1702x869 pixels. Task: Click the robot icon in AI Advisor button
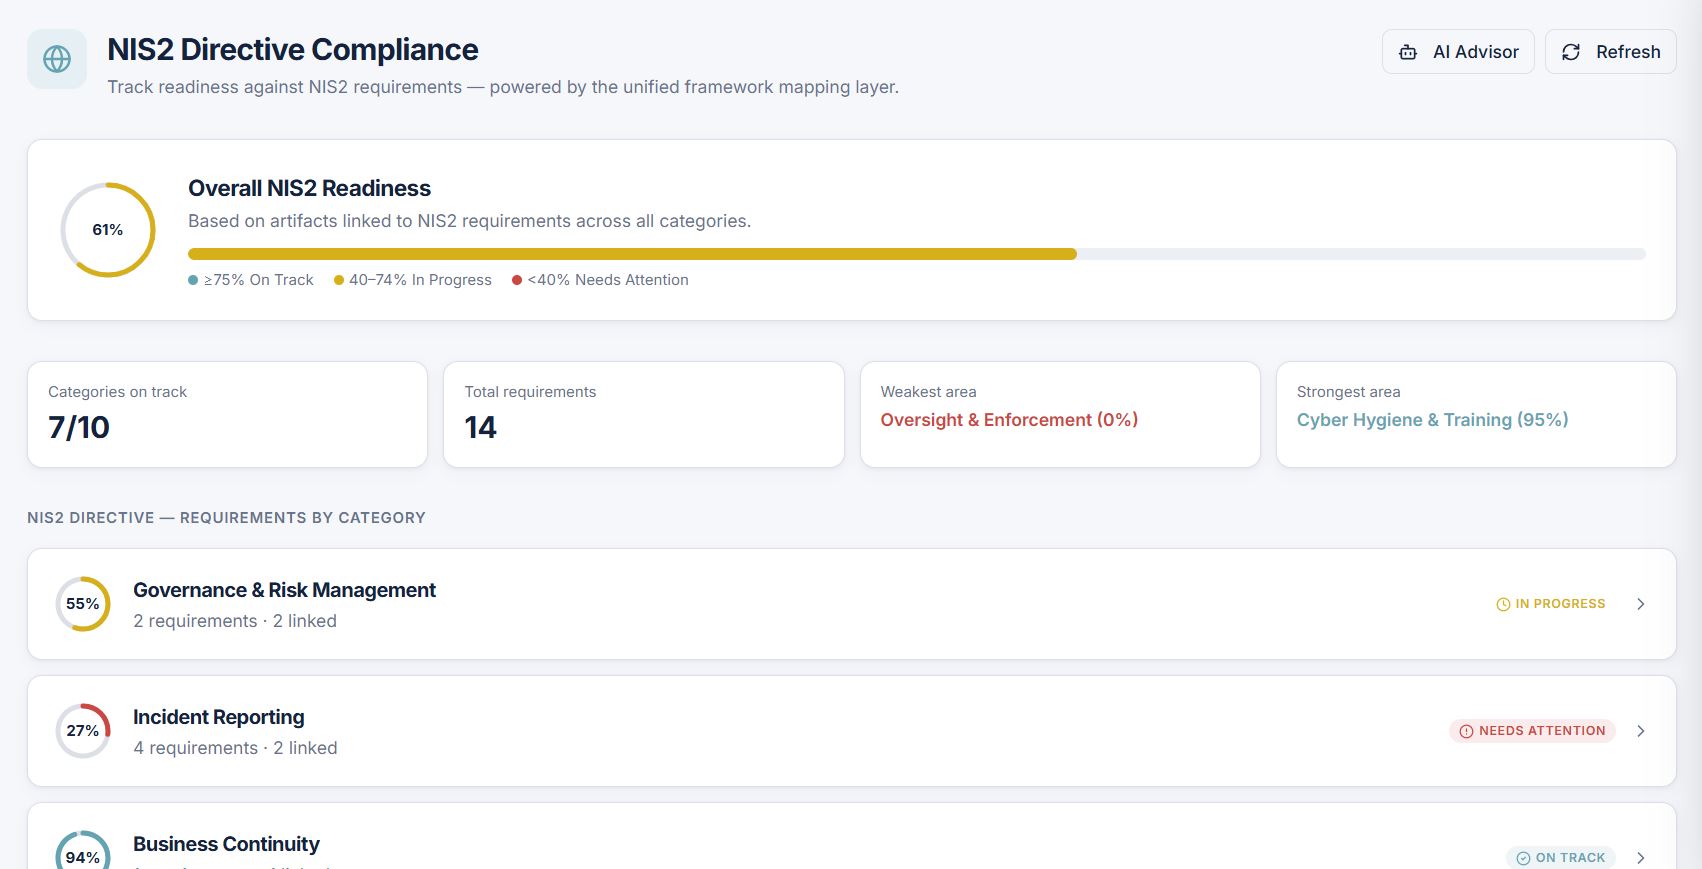pos(1408,52)
